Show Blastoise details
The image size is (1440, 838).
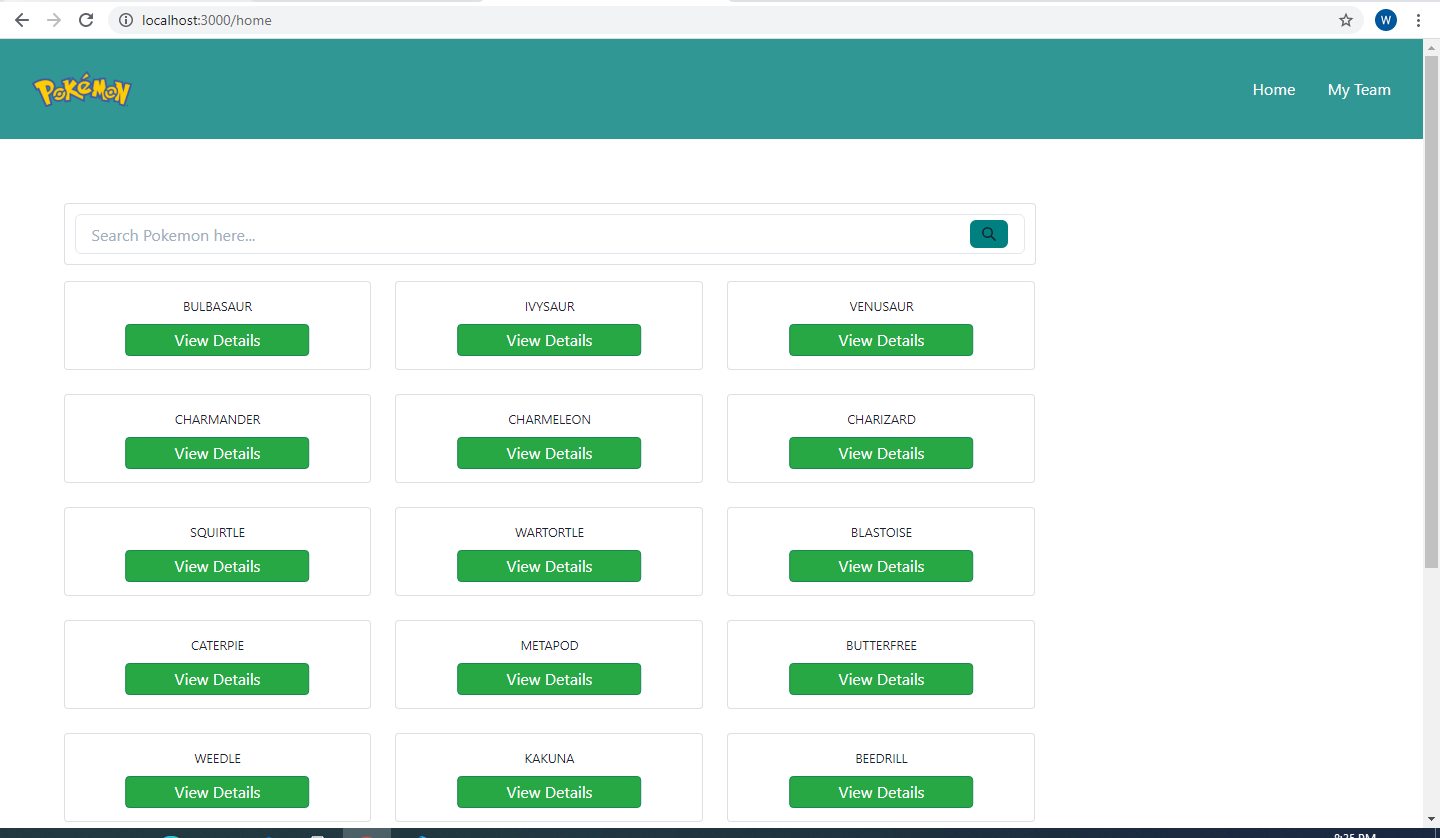pyautogui.click(x=881, y=566)
